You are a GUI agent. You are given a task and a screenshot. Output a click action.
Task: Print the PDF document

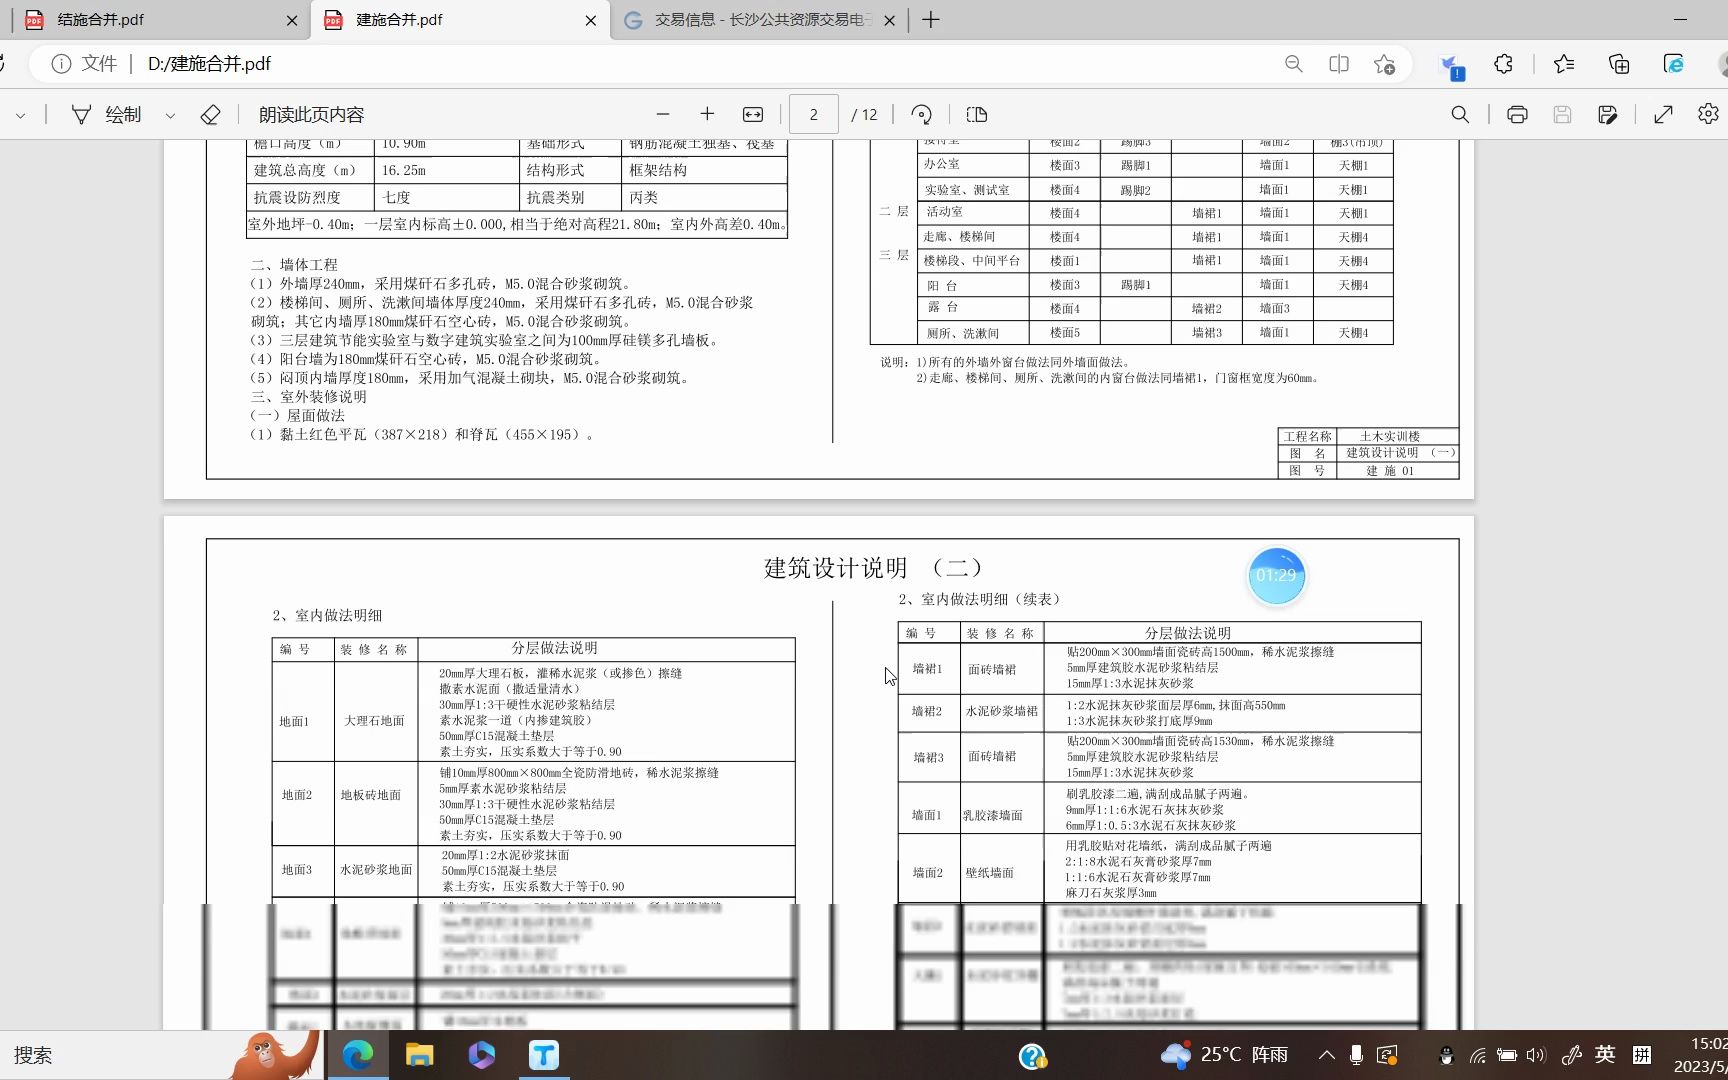[x=1517, y=115]
